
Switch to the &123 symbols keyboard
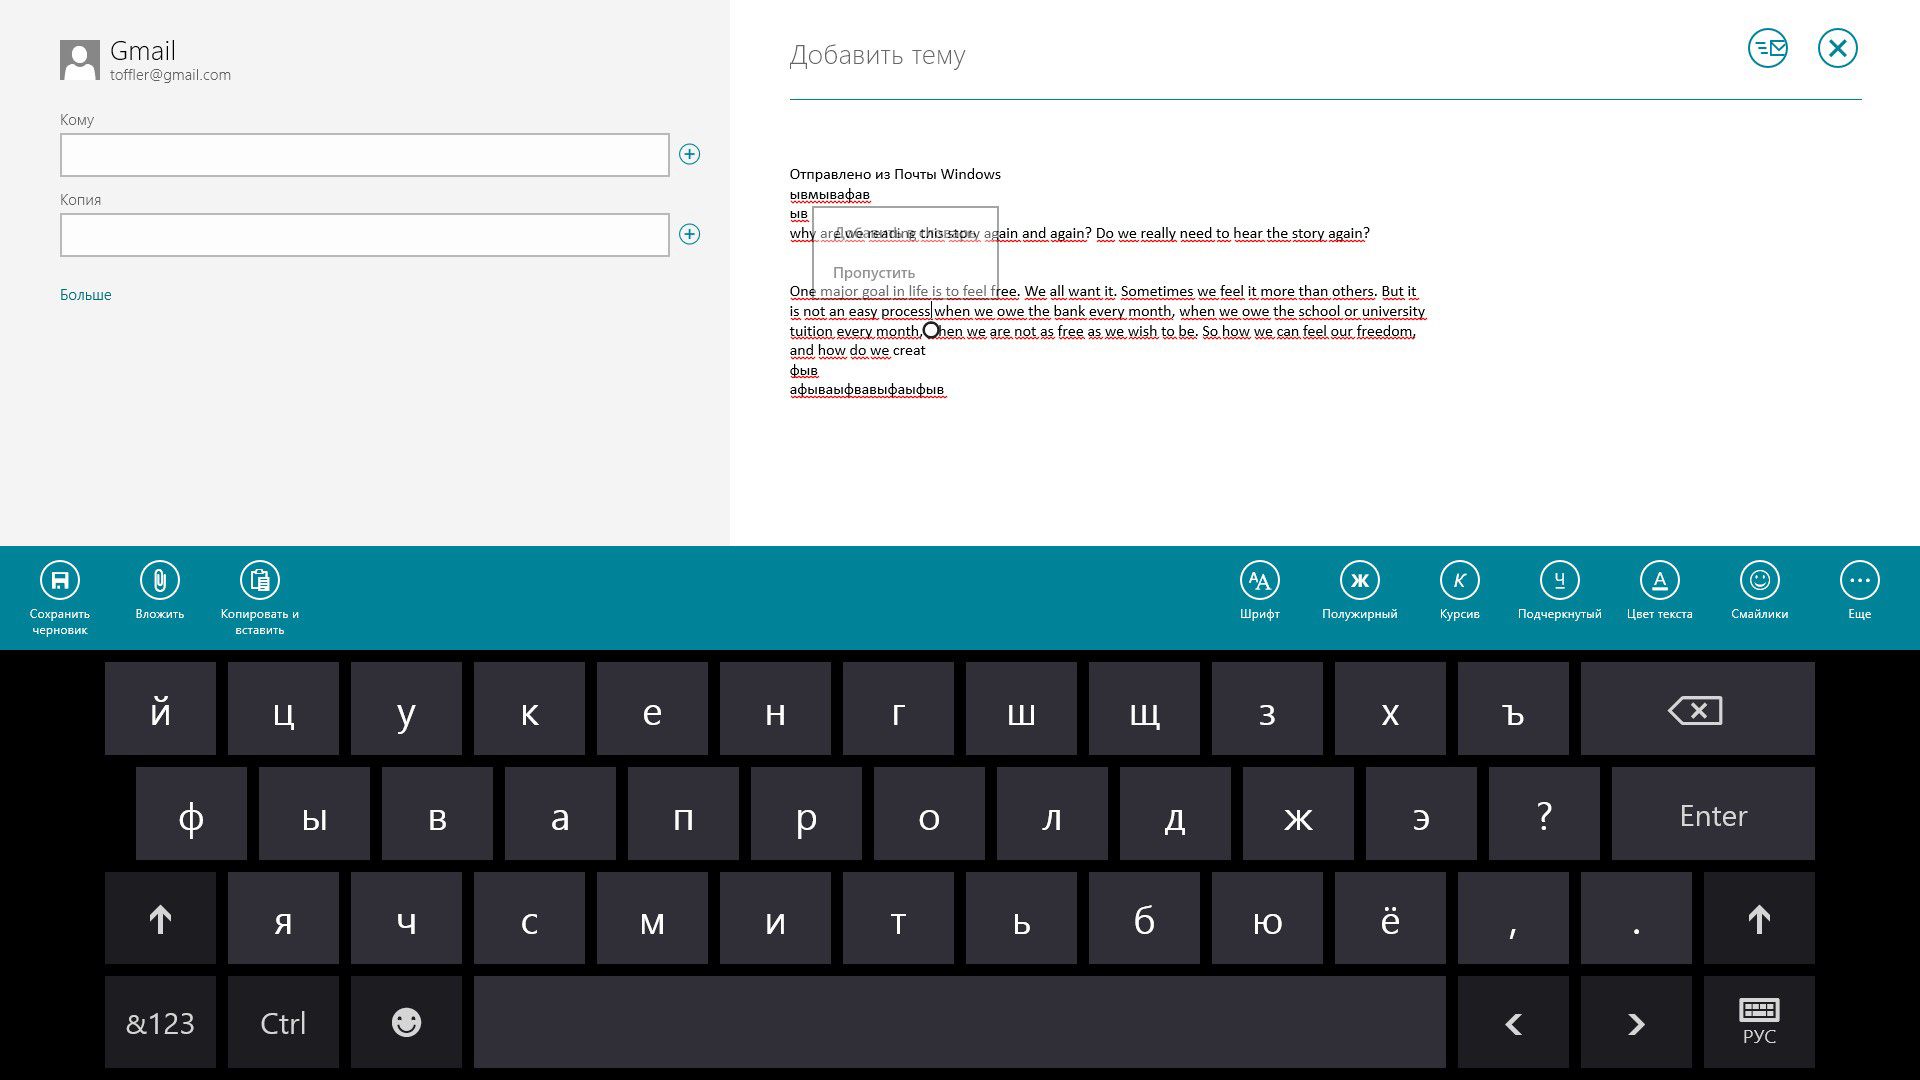[x=160, y=1022]
